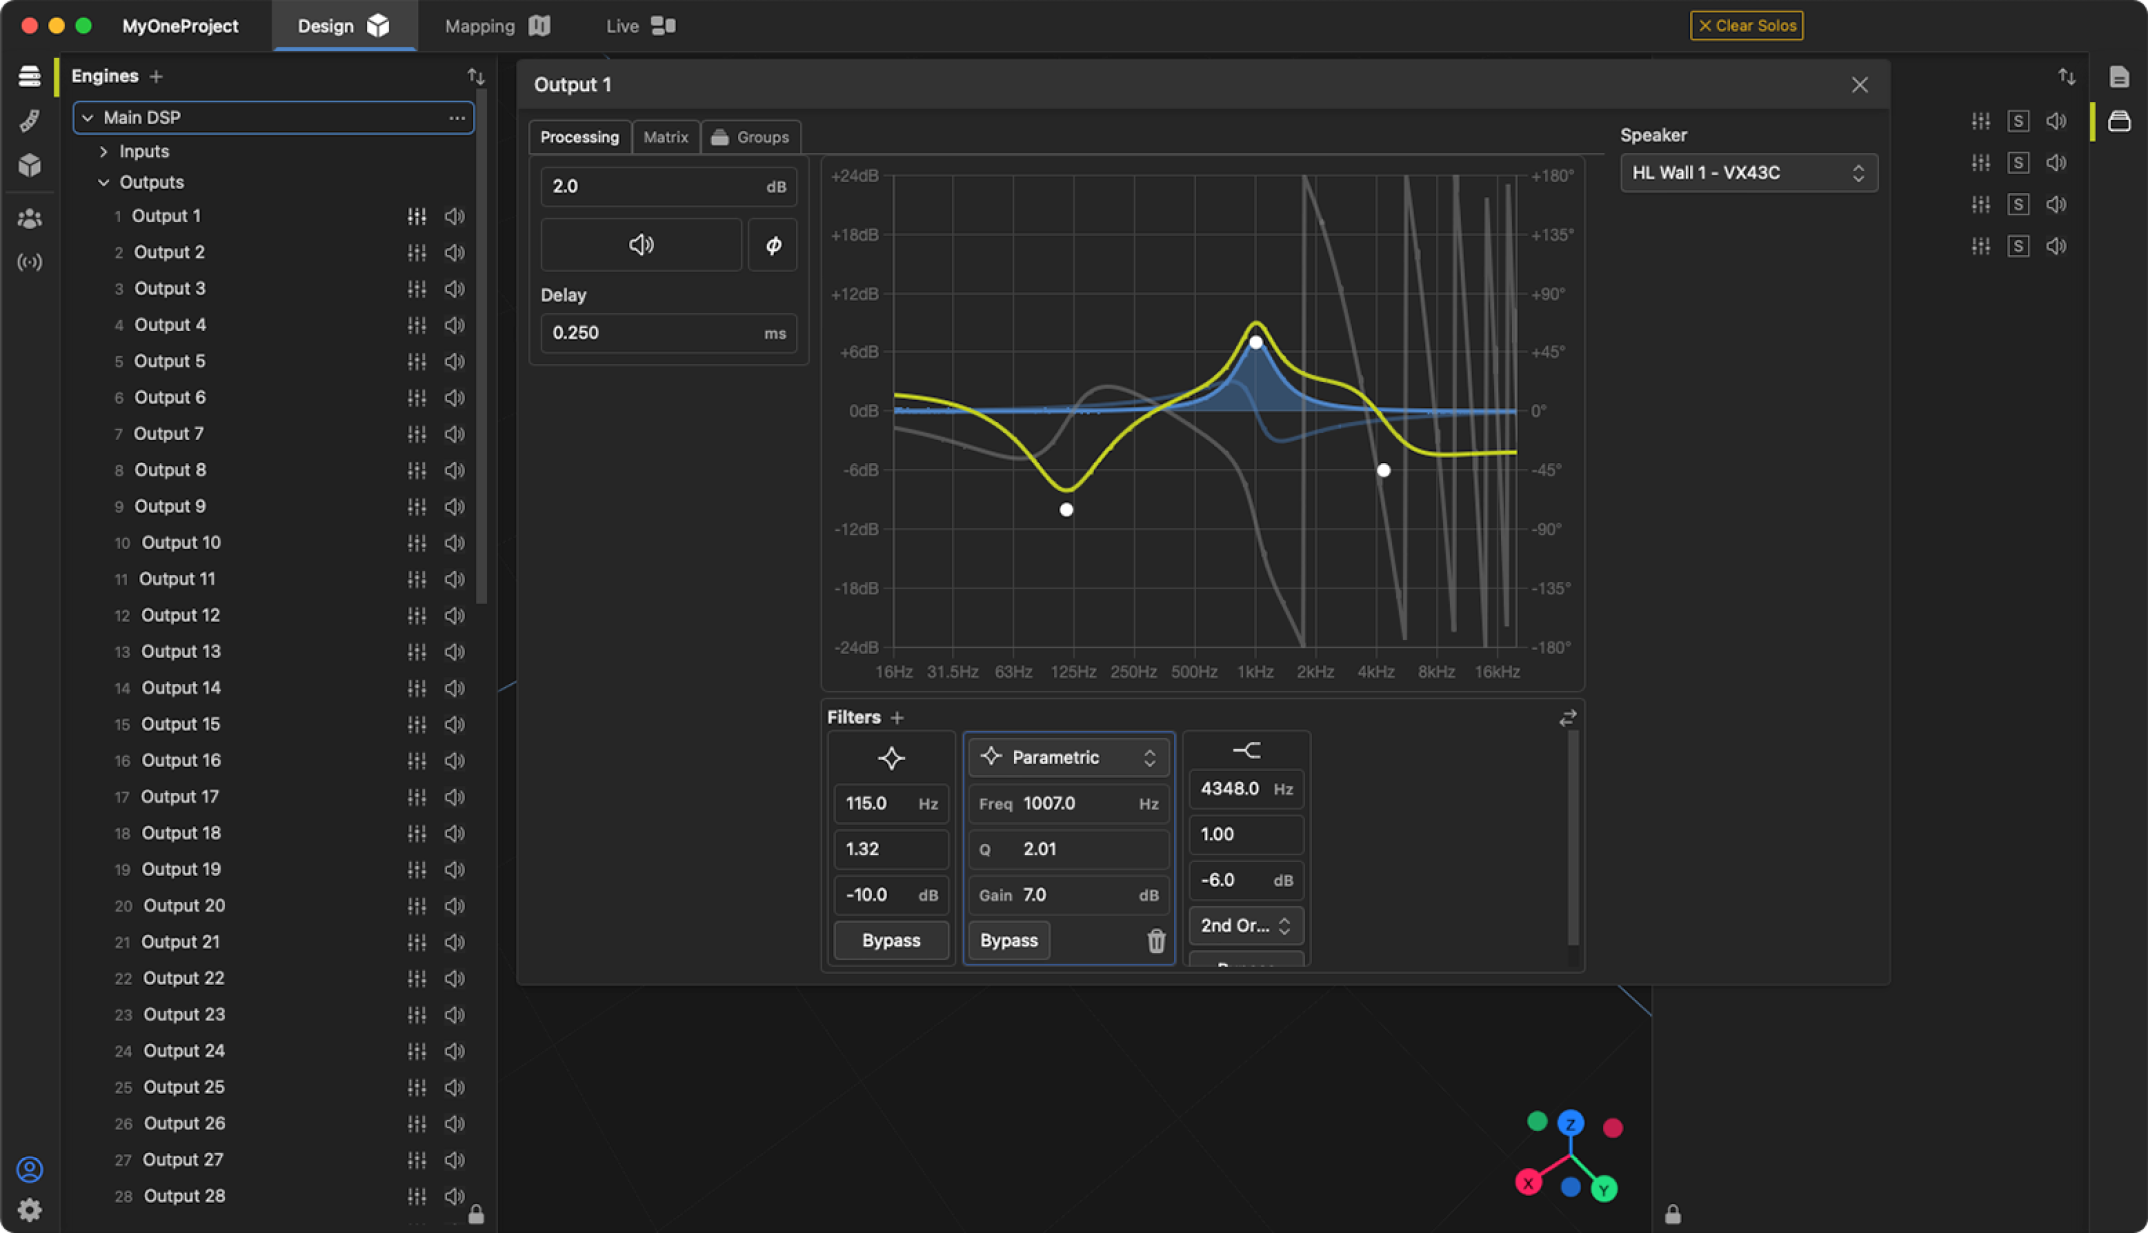The image size is (2148, 1233).
Task: Click the Clear Solos button
Action: [x=1746, y=26]
